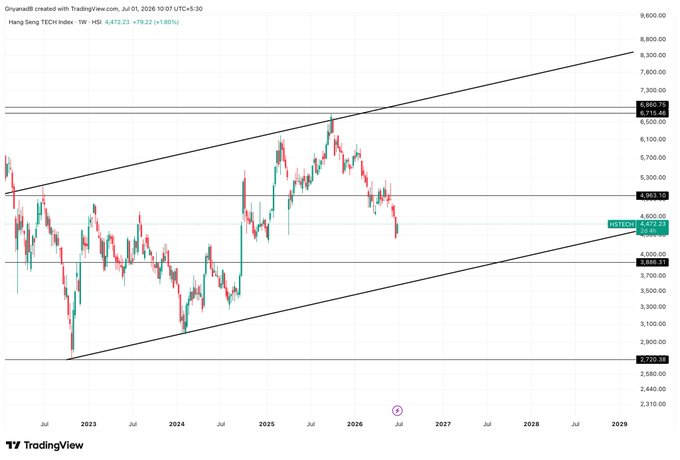680x460 pixels.
Task: Click the 9,600.00 price axis label
Action: 653,15
